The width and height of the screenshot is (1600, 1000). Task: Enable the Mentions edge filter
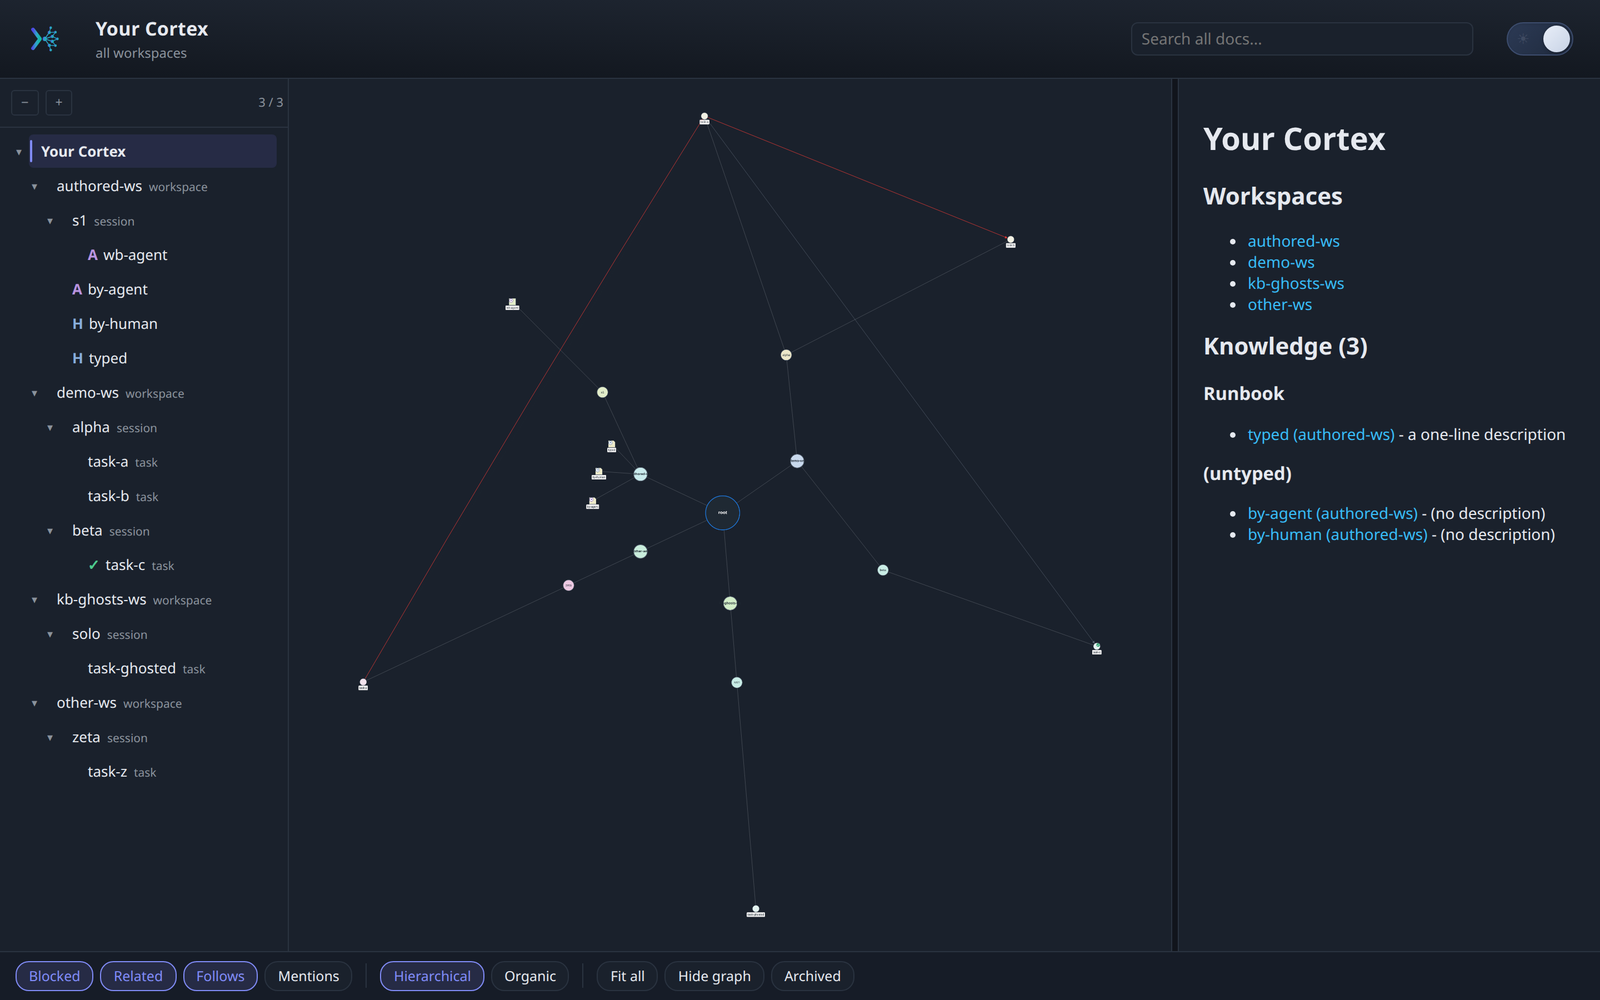tap(308, 976)
